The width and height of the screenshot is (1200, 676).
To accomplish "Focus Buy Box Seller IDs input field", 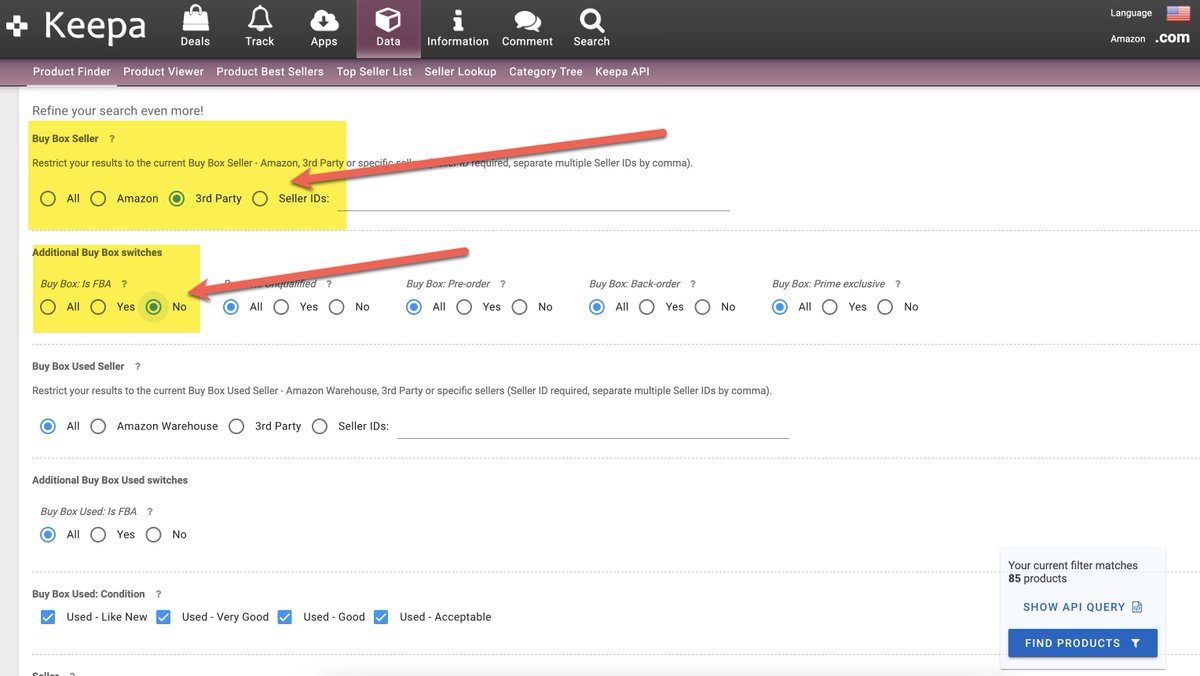I will coord(533,198).
